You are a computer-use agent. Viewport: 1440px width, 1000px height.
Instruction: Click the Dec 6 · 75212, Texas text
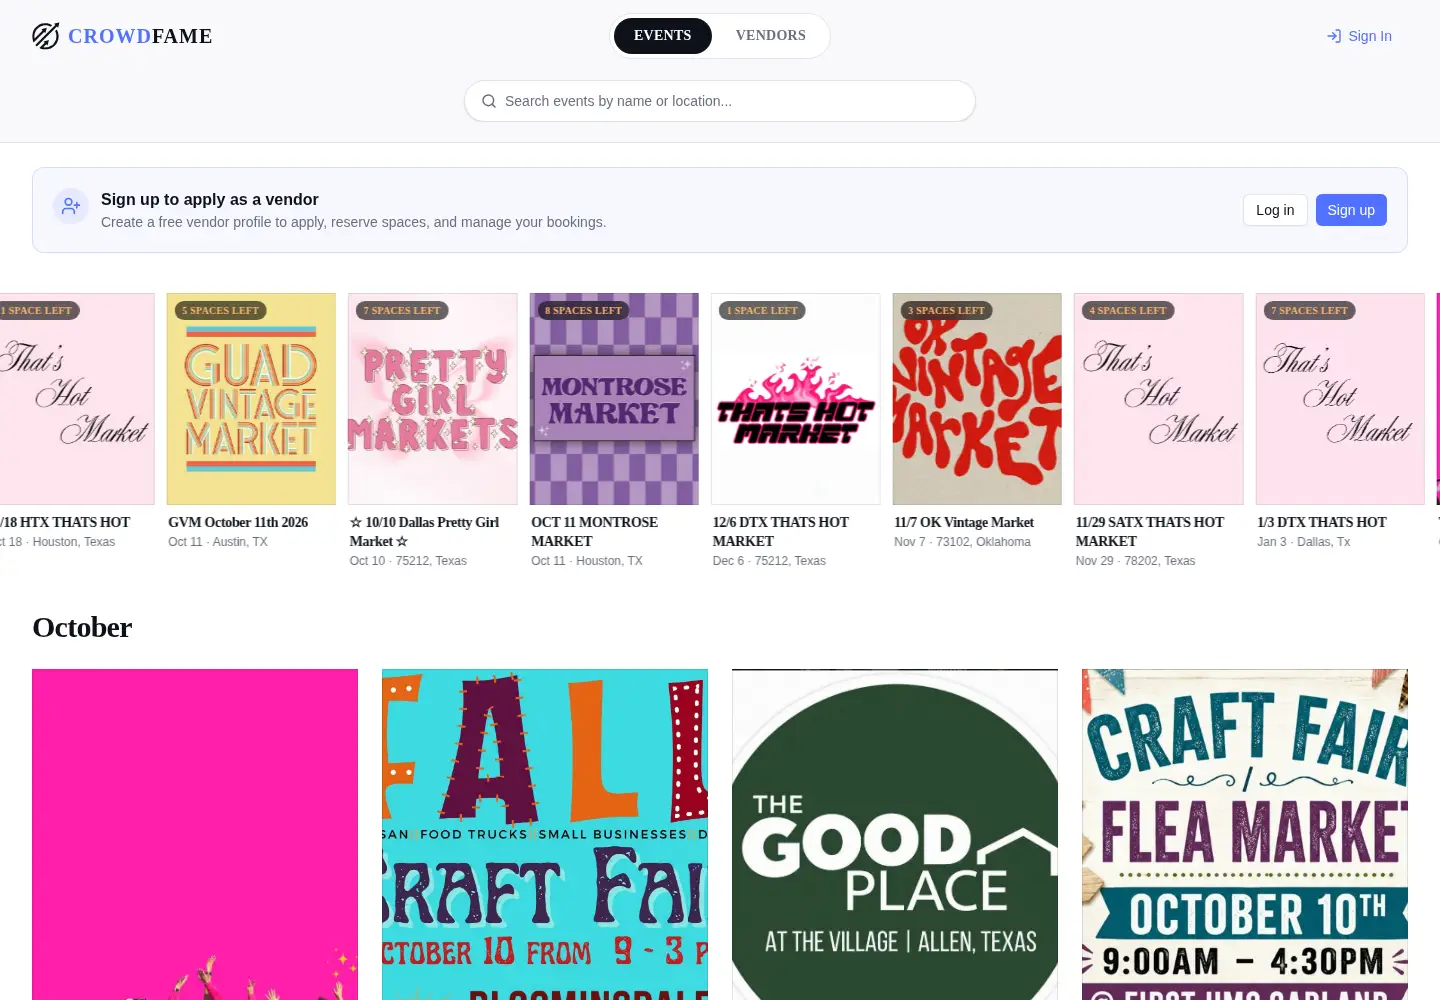[769, 561]
